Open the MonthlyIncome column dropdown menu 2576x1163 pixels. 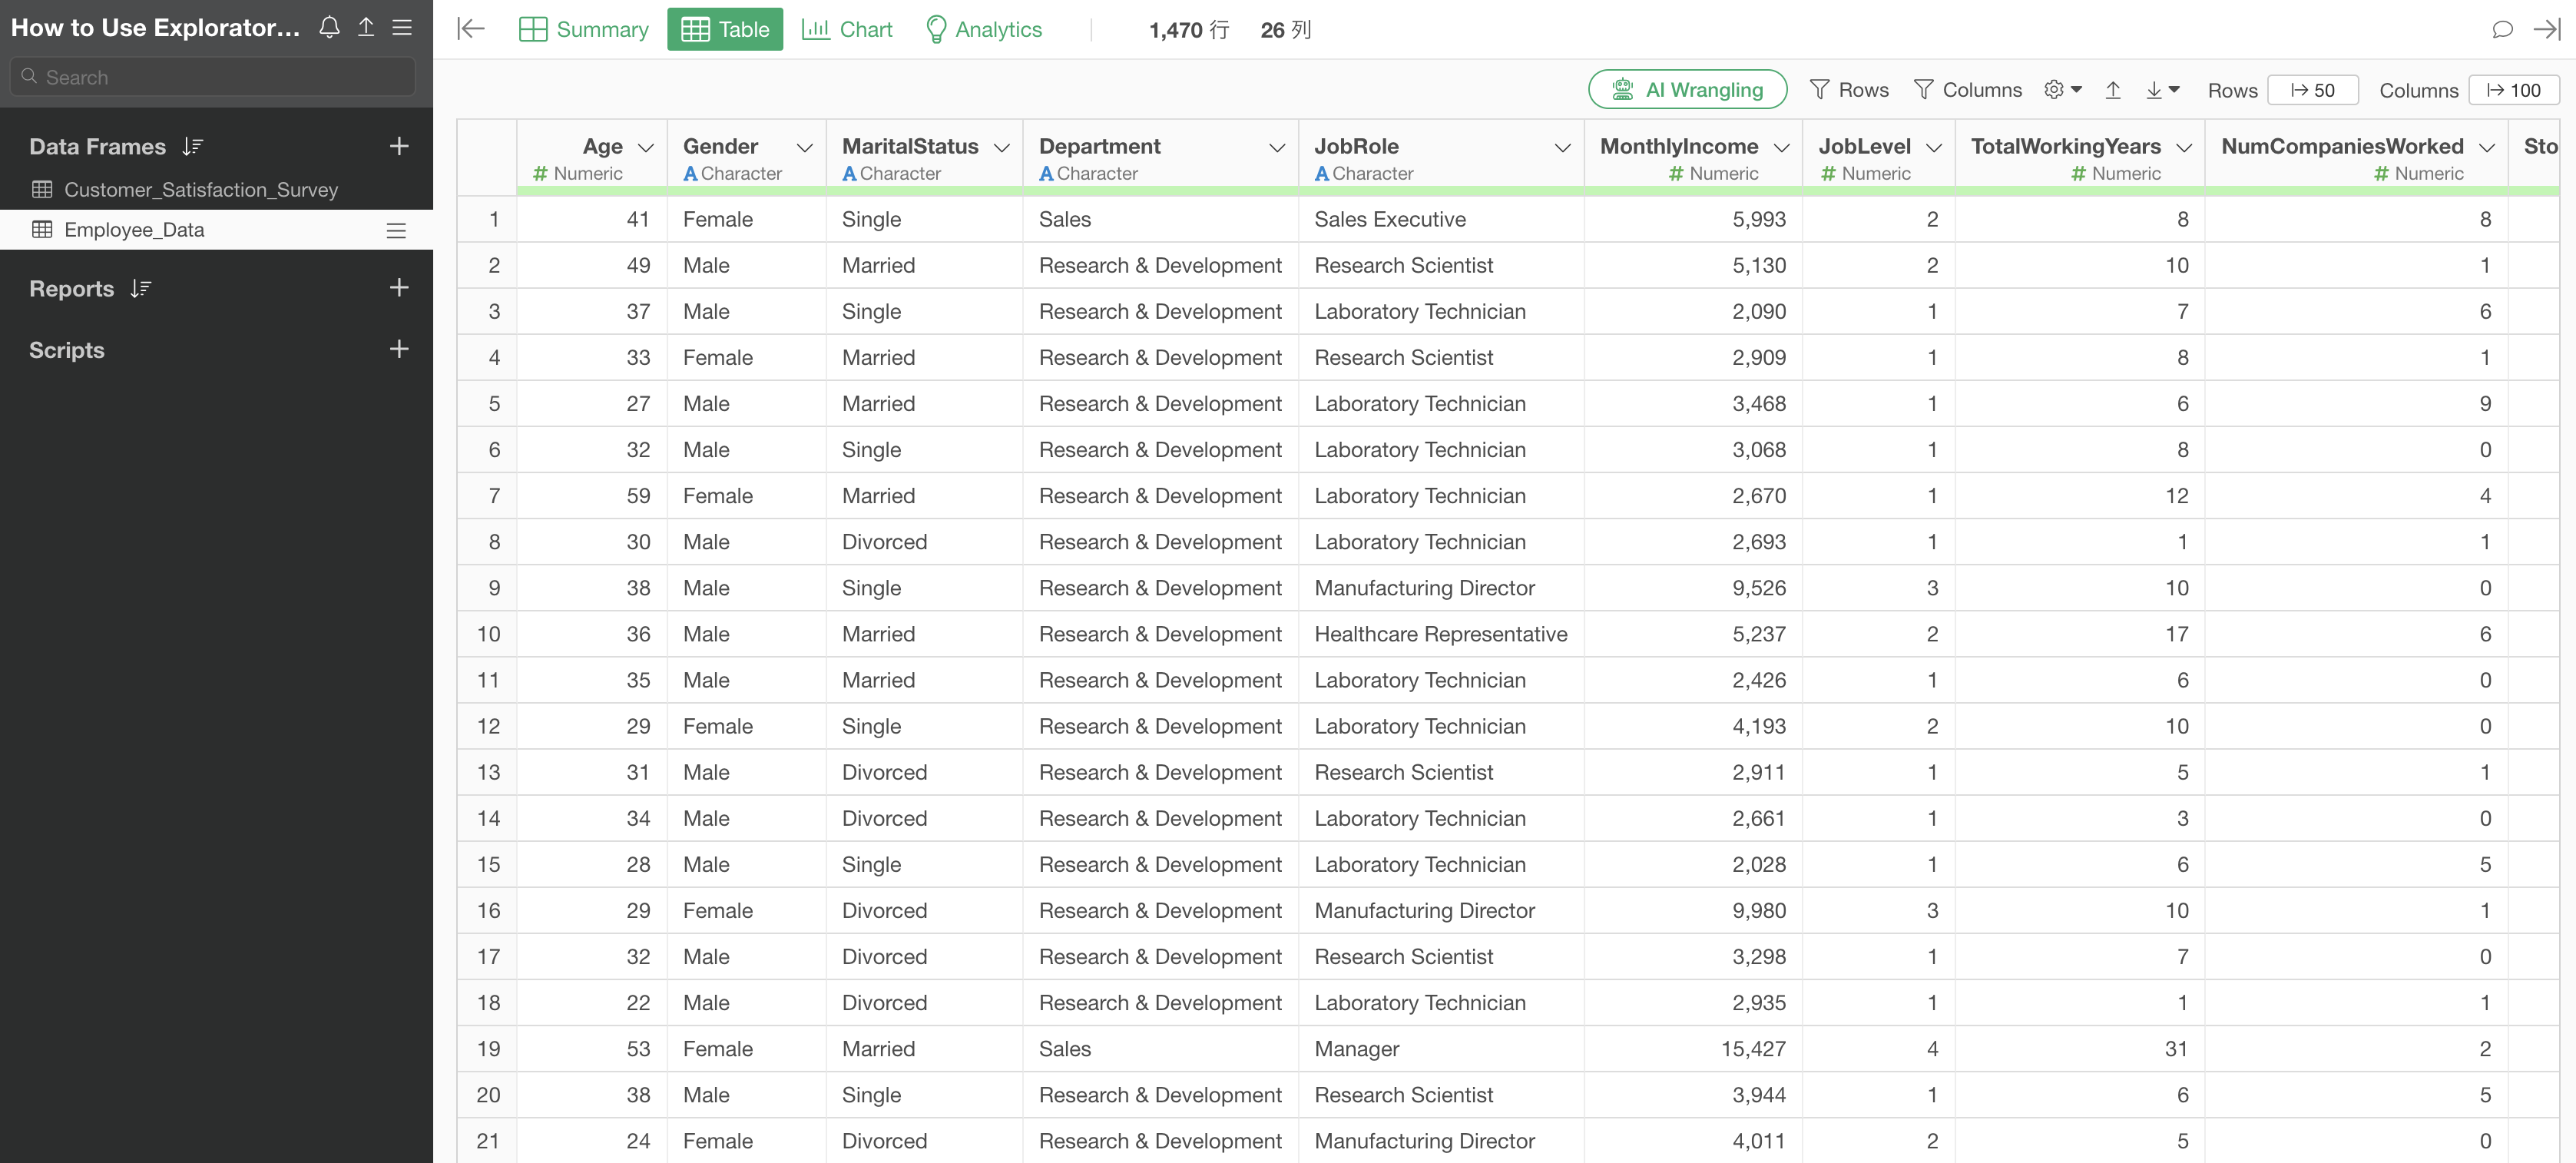pos(1782,148)
